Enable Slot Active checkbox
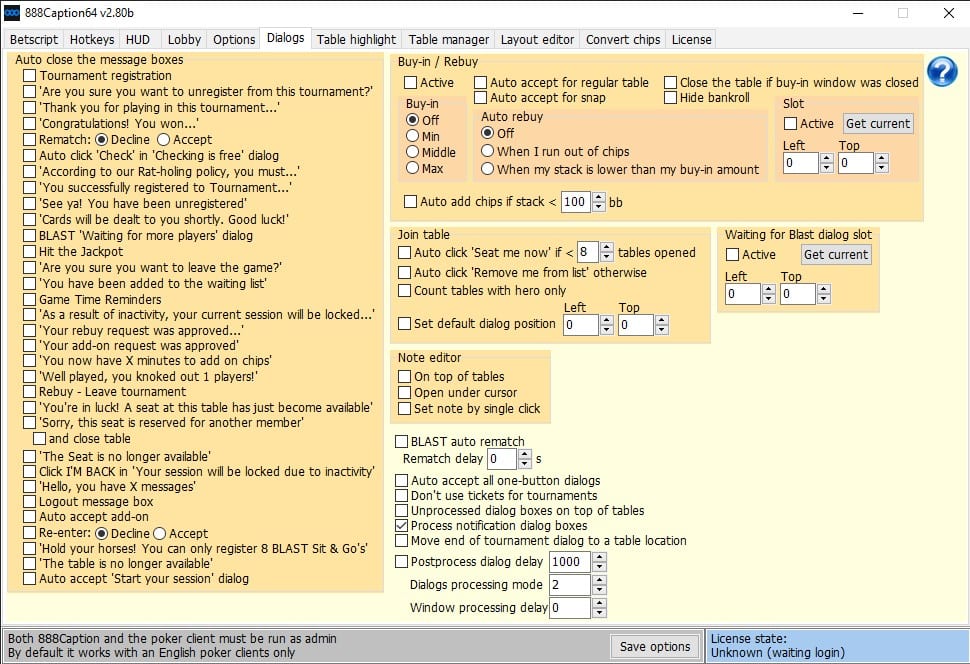970x664 pixels. coord(790,124)
